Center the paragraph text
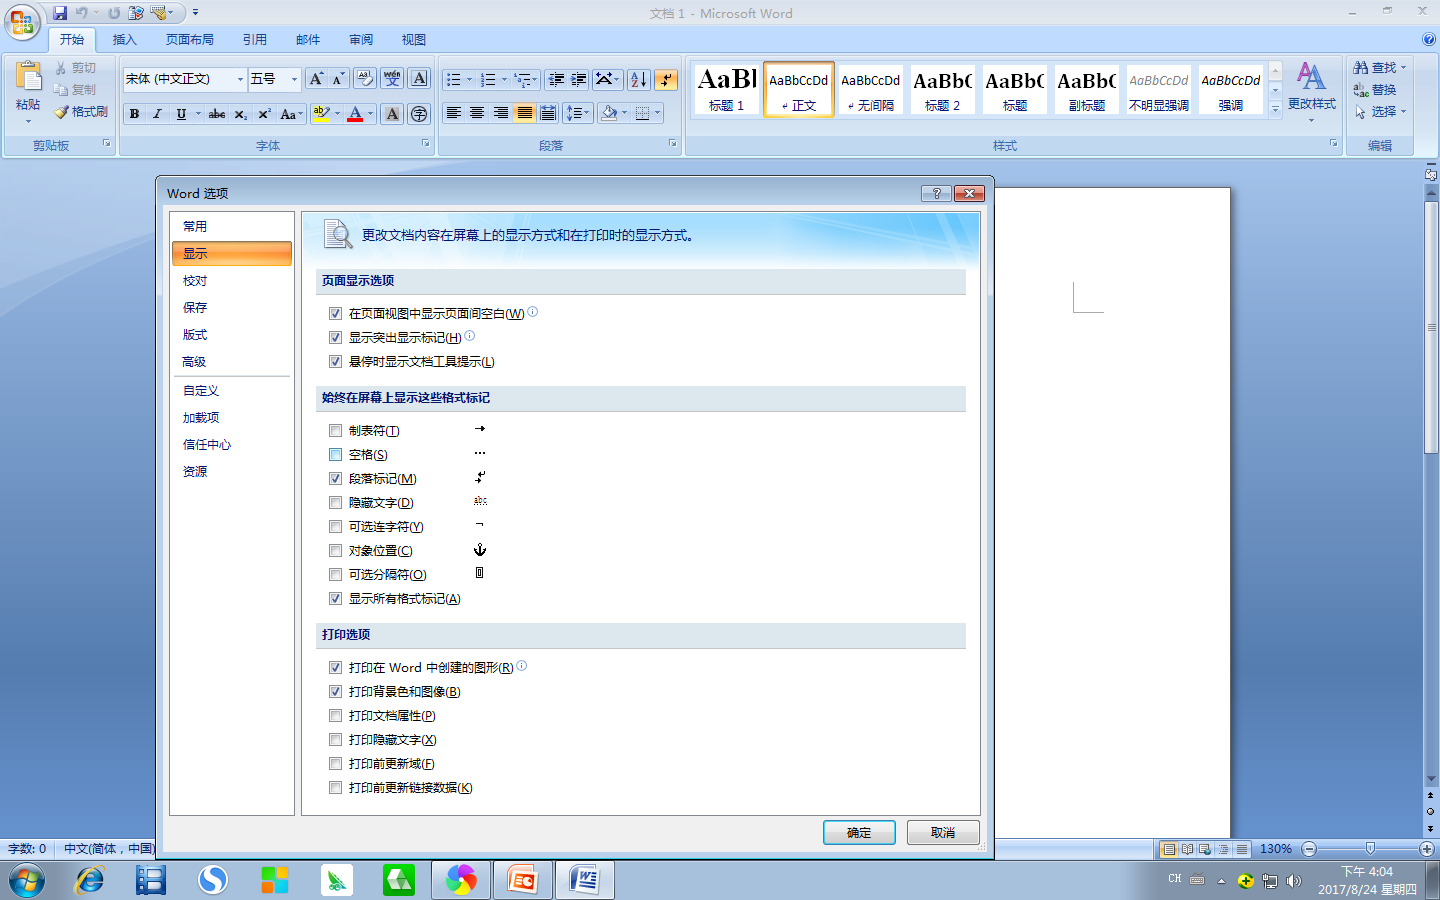 [x=477, y=113]
